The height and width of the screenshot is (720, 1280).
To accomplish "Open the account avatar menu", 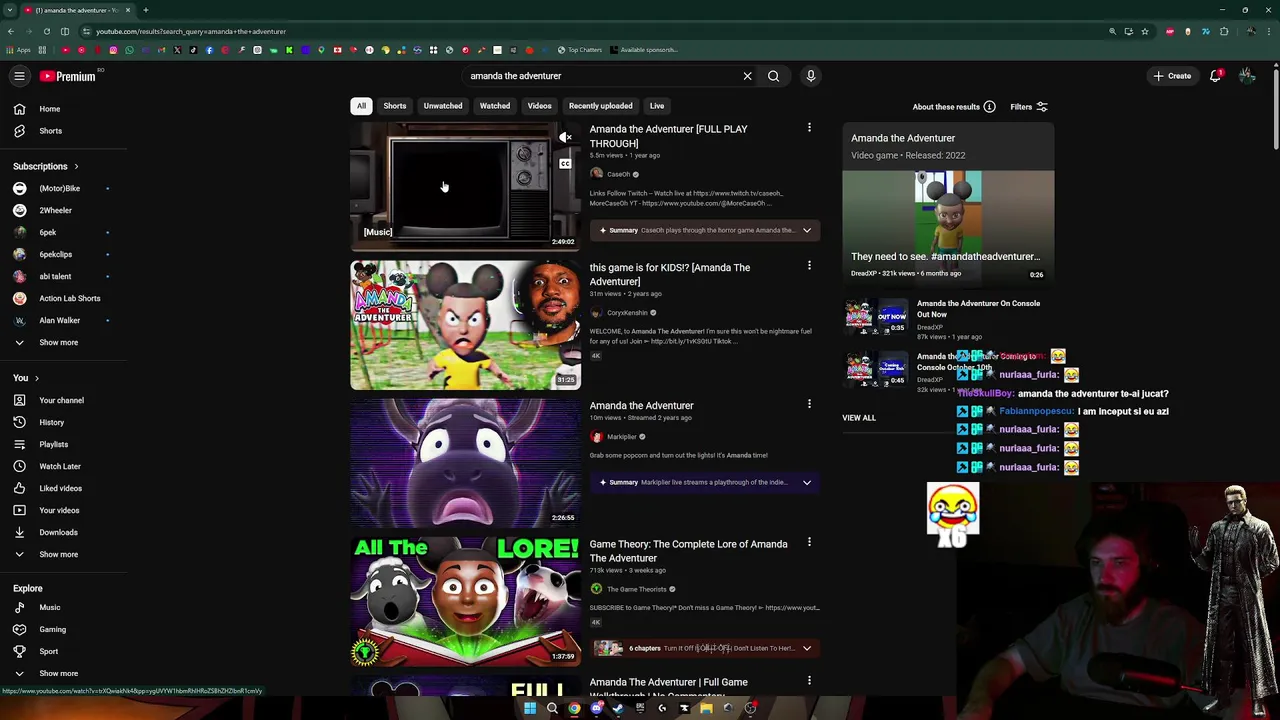I will point(1247,76).
